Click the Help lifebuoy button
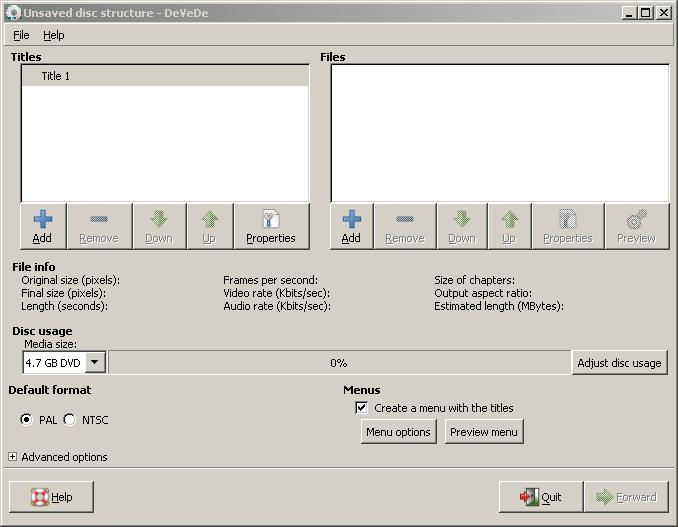The width and height of the screenshot is (678, 527). pos(51,497)
